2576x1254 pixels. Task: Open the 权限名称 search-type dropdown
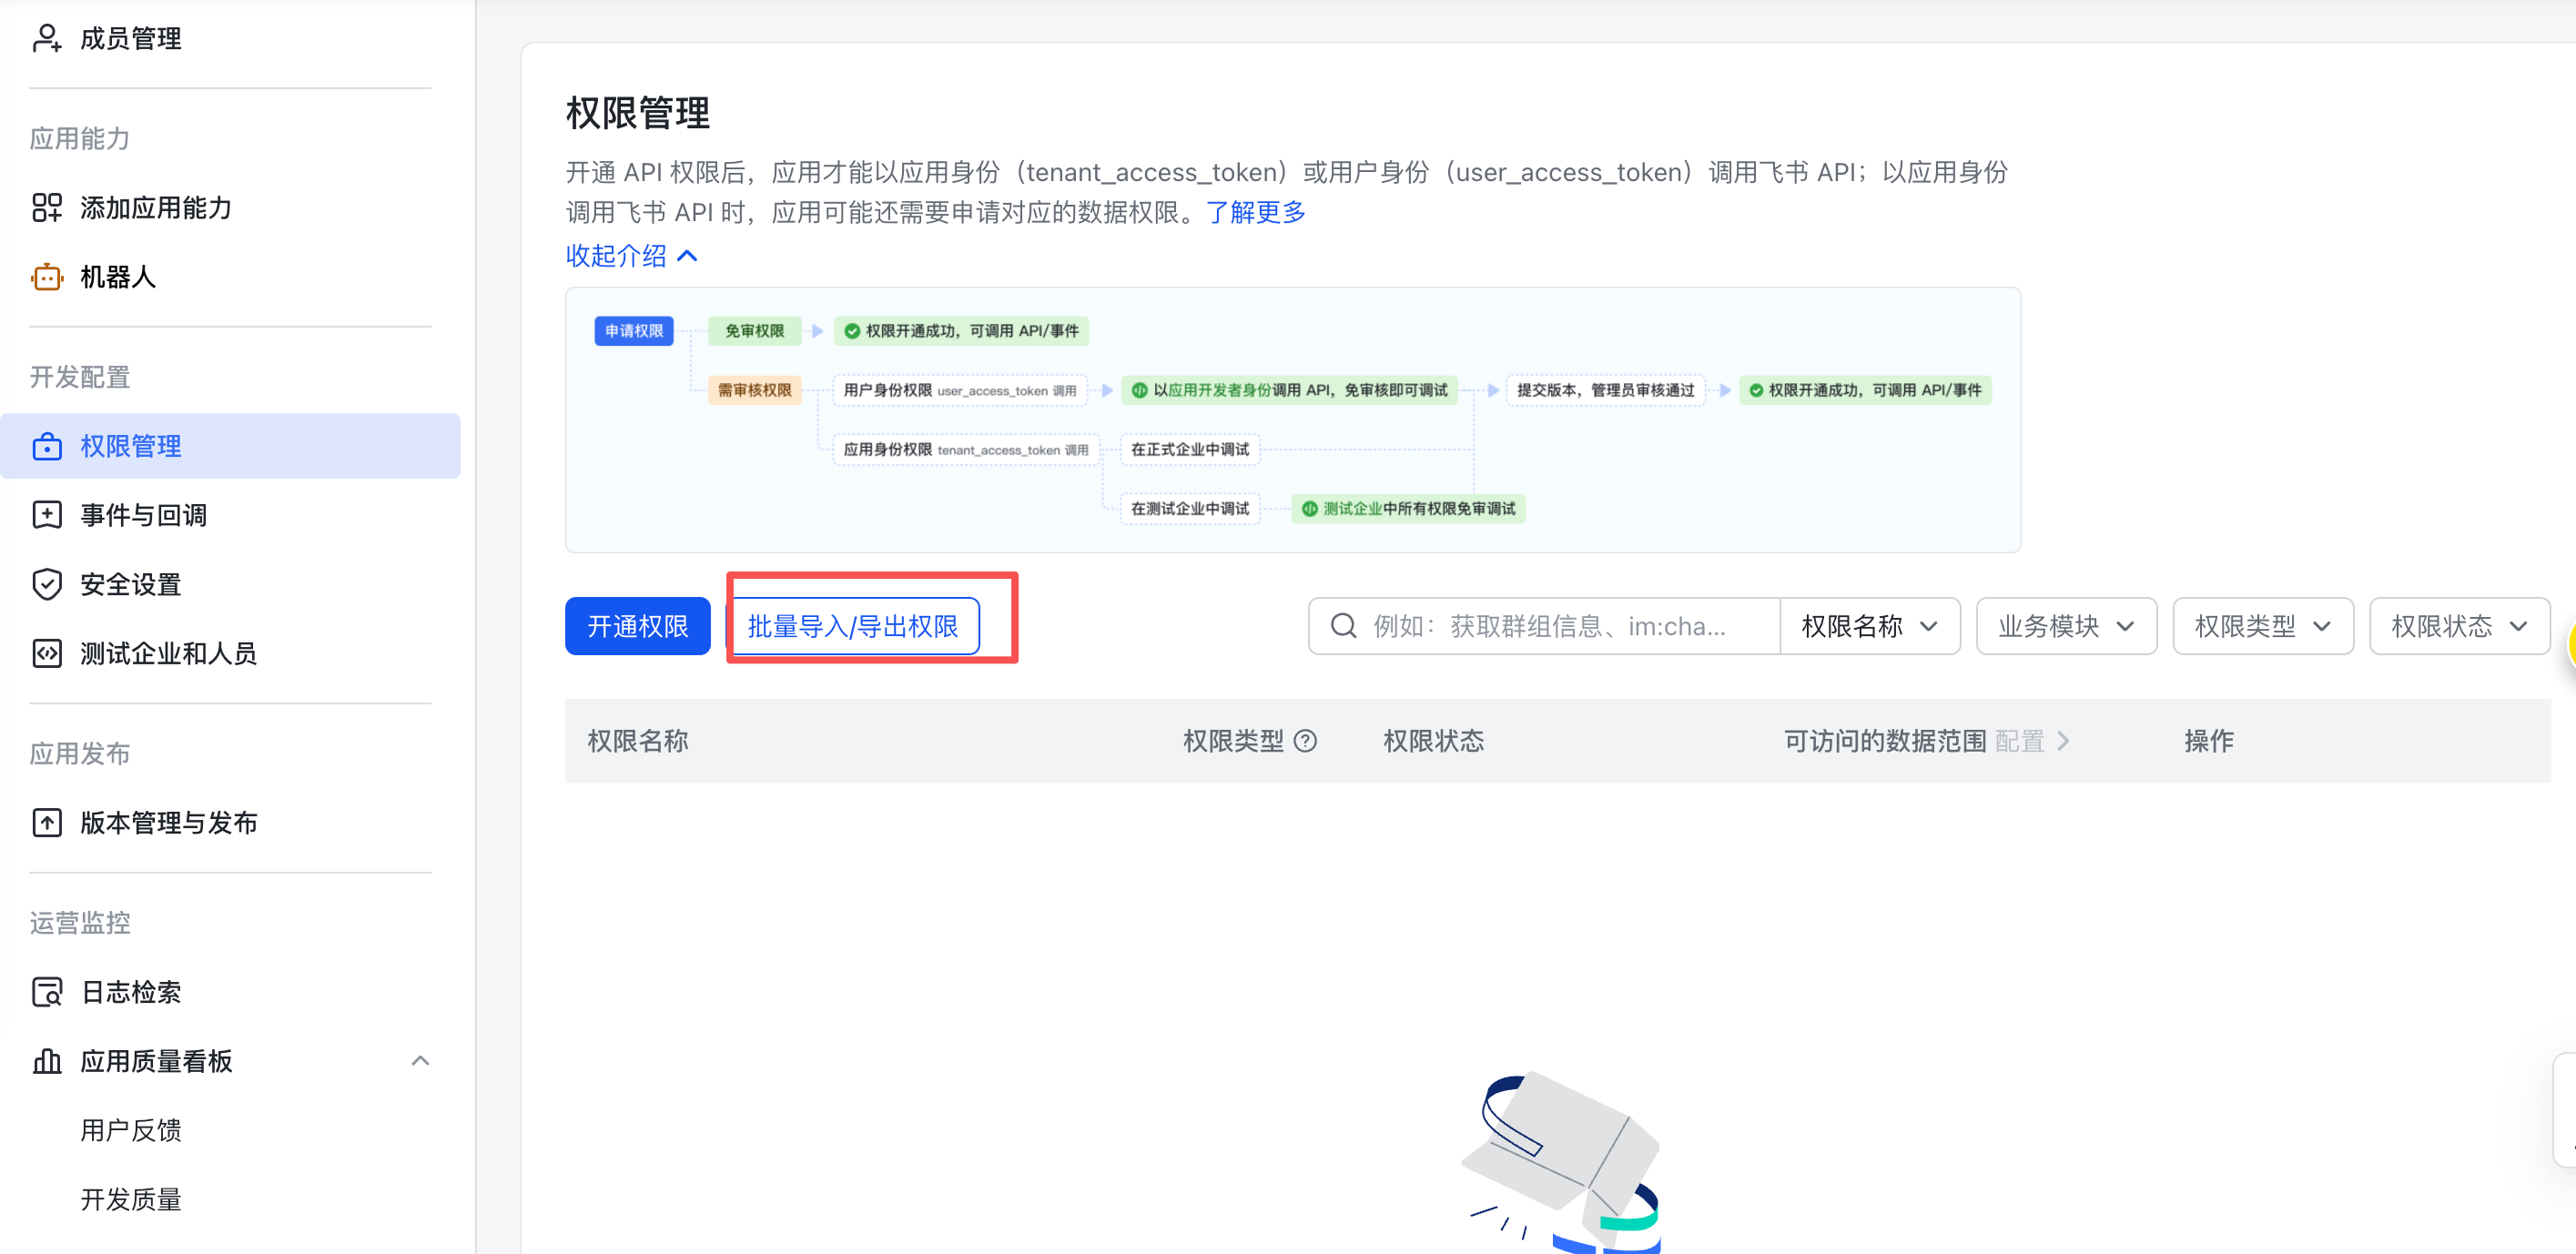pyautogui.click(x=1869, y=626)
